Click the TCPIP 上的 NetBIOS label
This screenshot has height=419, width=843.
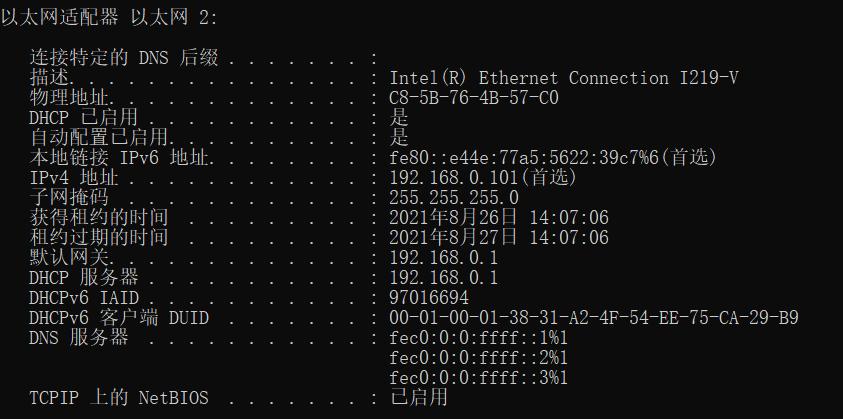pos(119,398)
